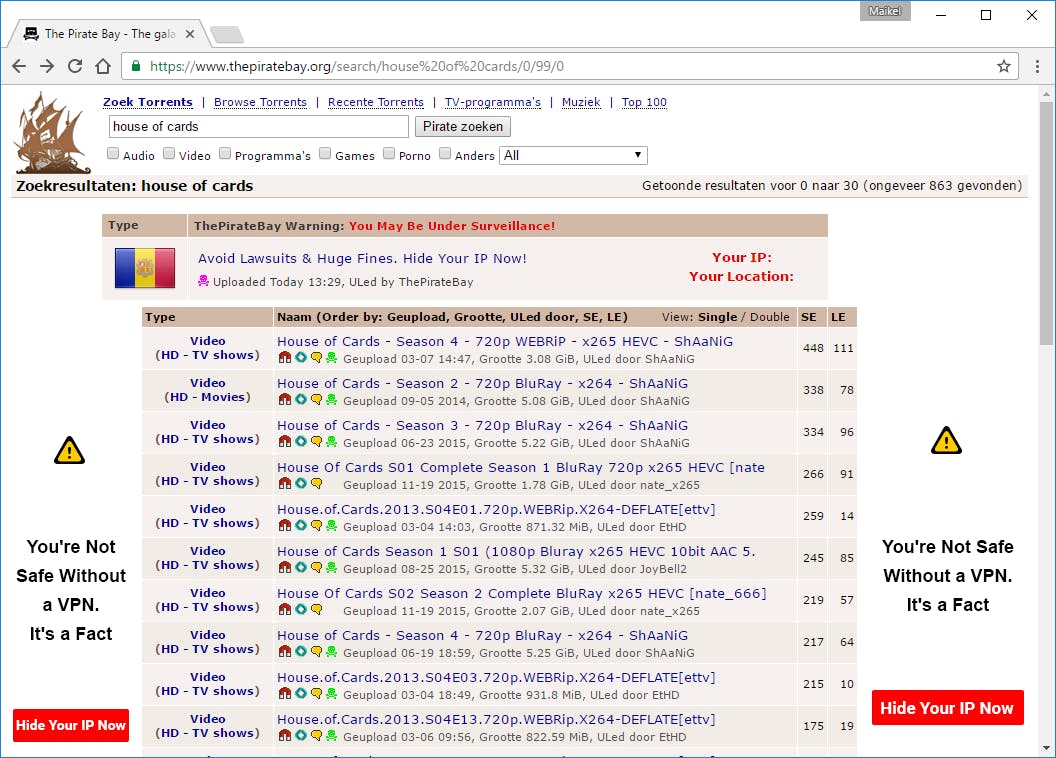The width and height of the screenshot is (1056, 758).
Task: Click green skull VIP icon for Season 4 WEBRiP torrent
Action: point(331,358)
